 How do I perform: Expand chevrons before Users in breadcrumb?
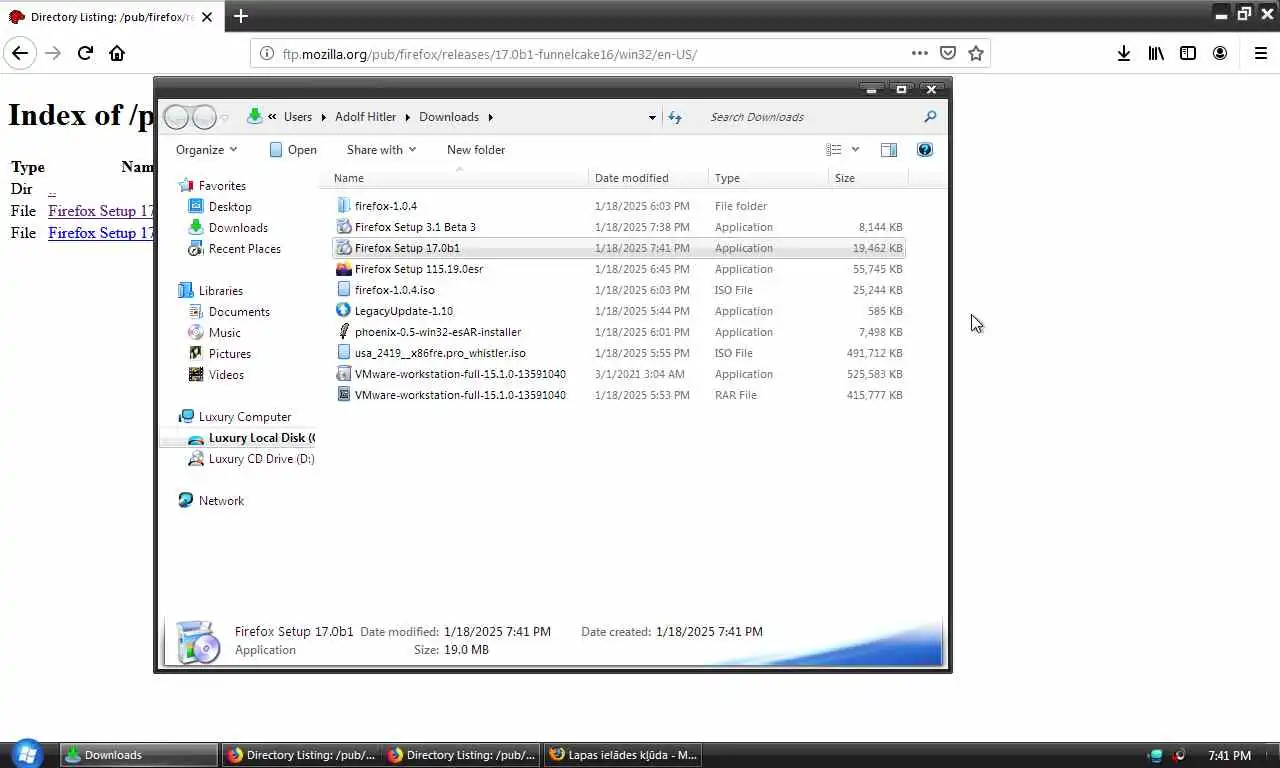pyautogui.click(x=272, y=117)
